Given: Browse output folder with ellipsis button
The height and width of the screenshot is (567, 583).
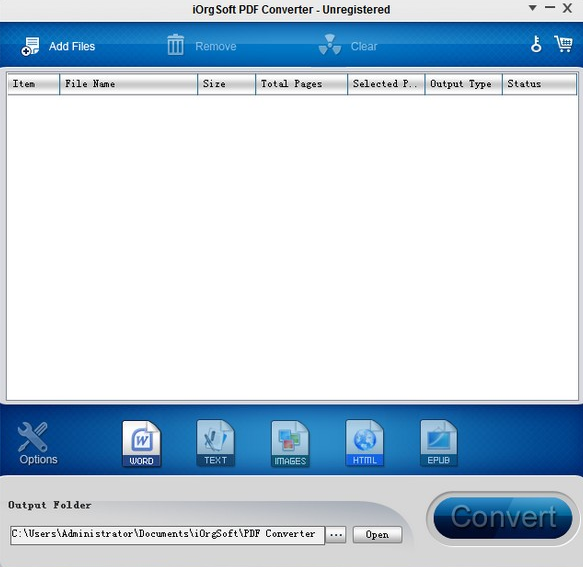Looking at the screenshot, I should [x=336, y=535].
